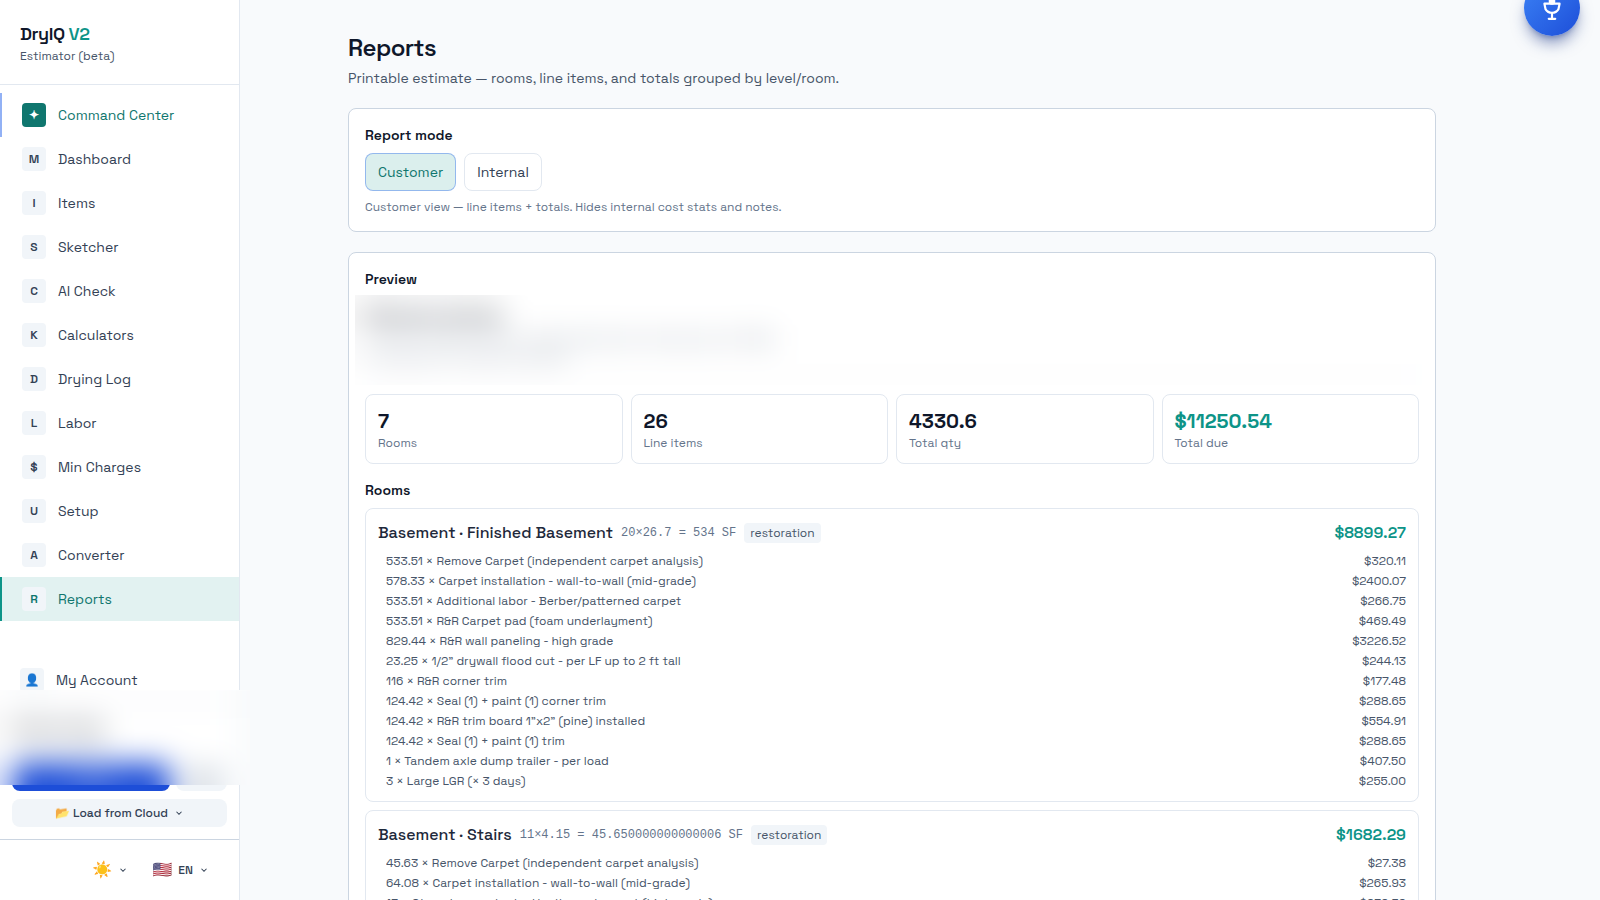Open the Labor page
1600x900 pixels.
(120, 423)
